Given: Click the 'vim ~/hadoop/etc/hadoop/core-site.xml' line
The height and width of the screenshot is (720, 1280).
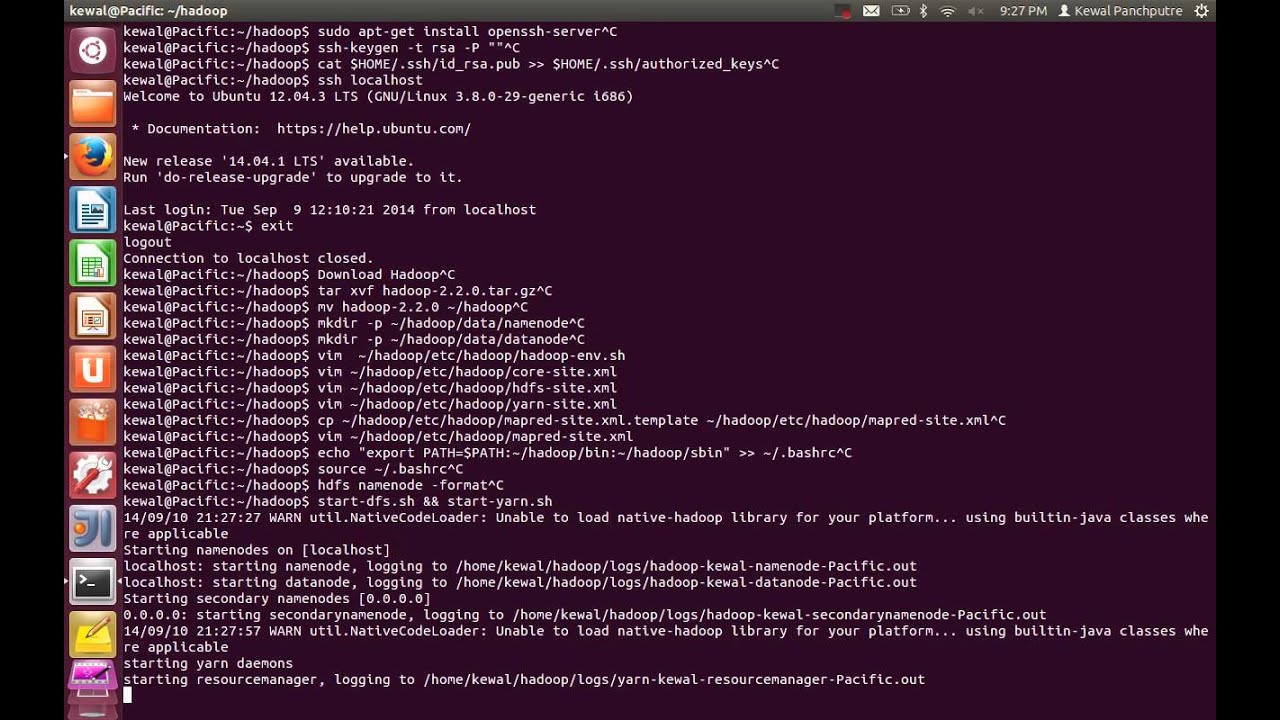Looking at the screenshot, I should point(370,372).
